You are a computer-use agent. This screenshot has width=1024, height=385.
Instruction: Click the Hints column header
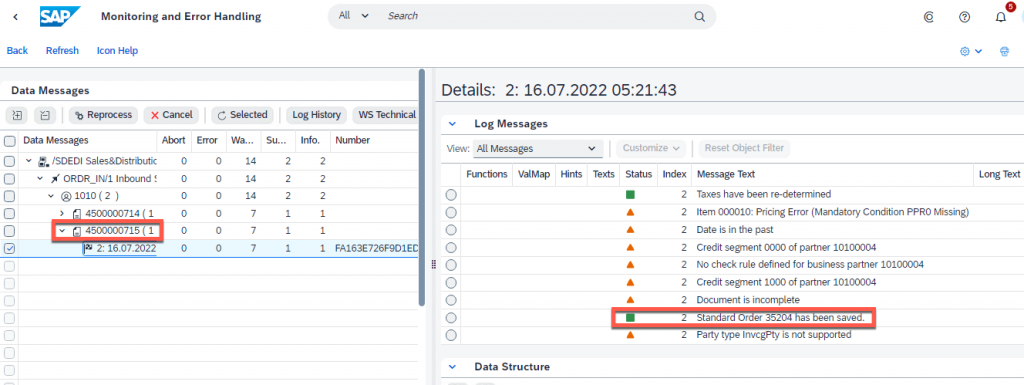click(x=571, y=174)
